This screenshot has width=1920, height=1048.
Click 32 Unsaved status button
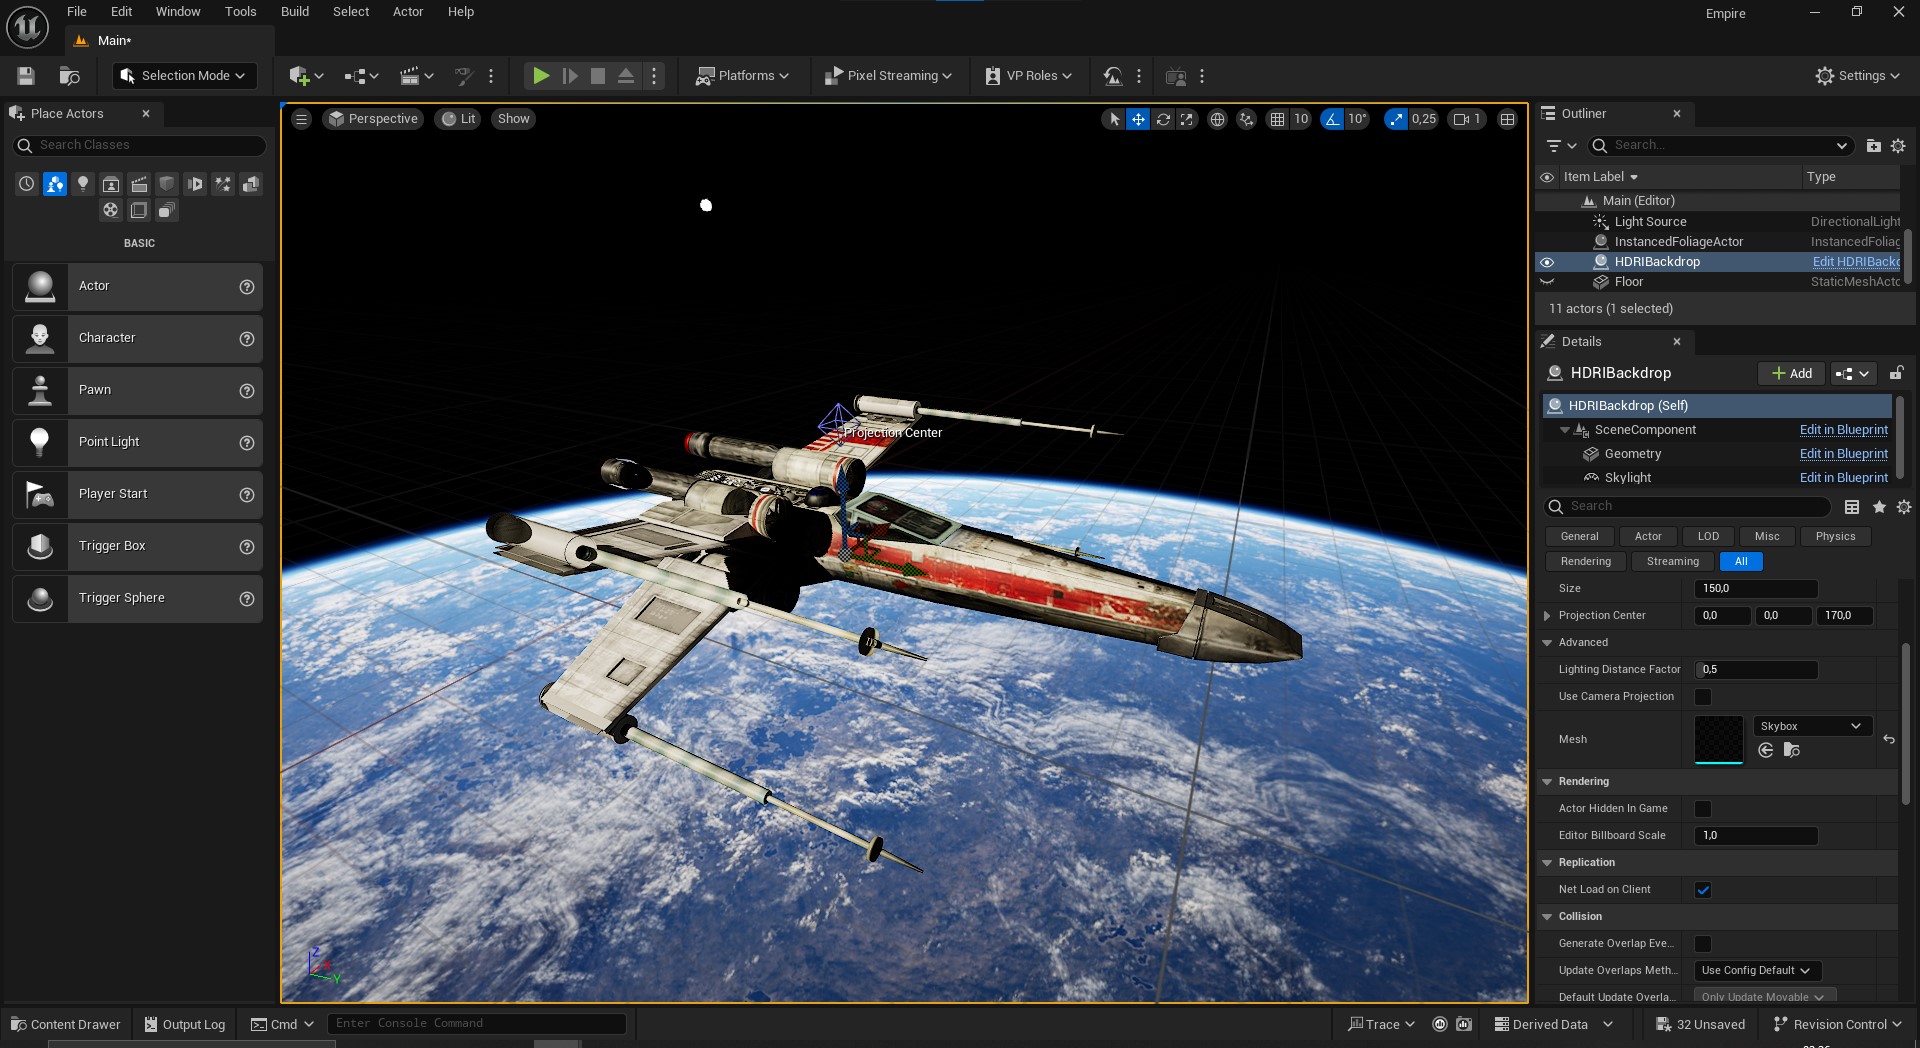(1701, 1025)
